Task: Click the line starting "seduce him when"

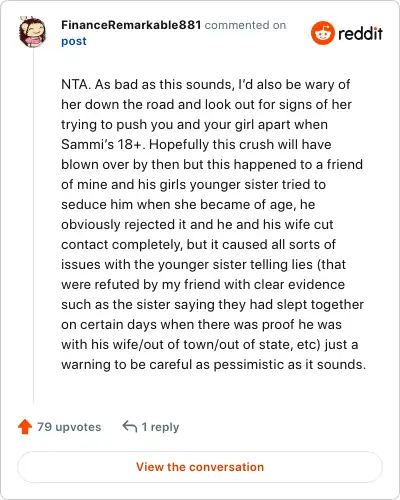Action: pos(188,205)
